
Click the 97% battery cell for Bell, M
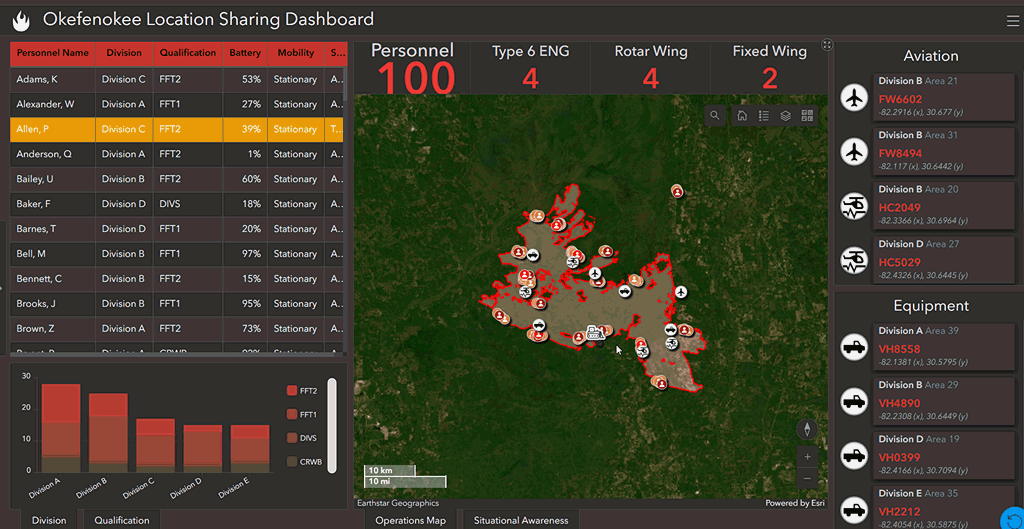(x=245, y=253)
